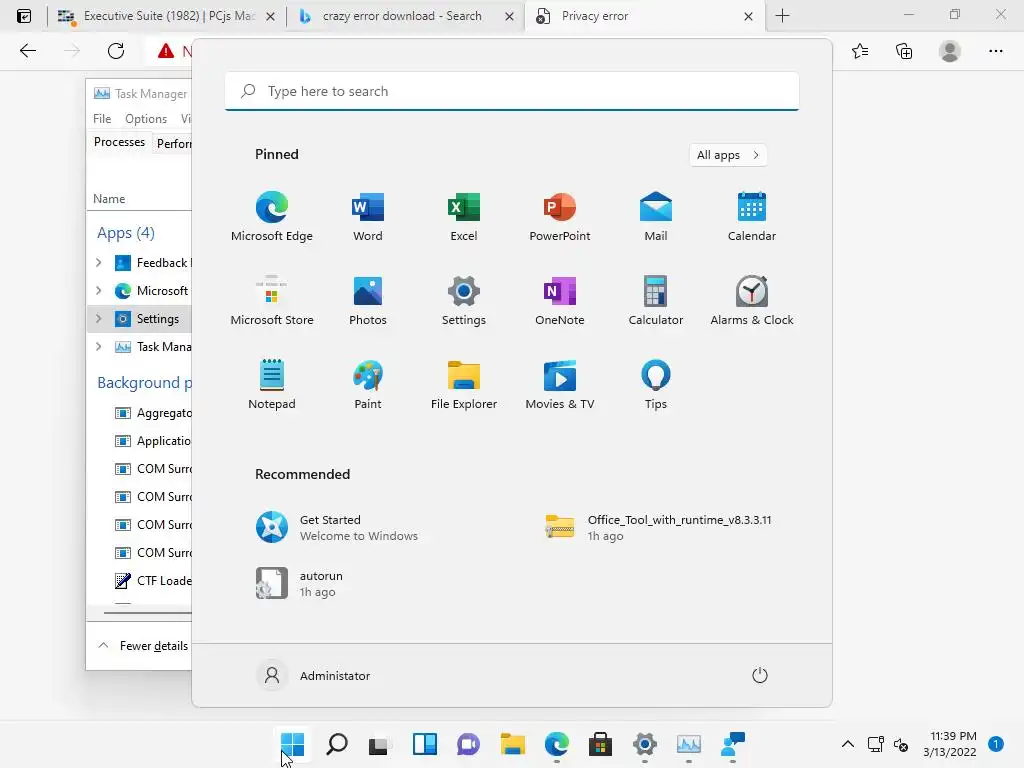Open File Explorer from pinned apps
The image size is (1024, 768).
pyautogui.click(x=464, y=385)
